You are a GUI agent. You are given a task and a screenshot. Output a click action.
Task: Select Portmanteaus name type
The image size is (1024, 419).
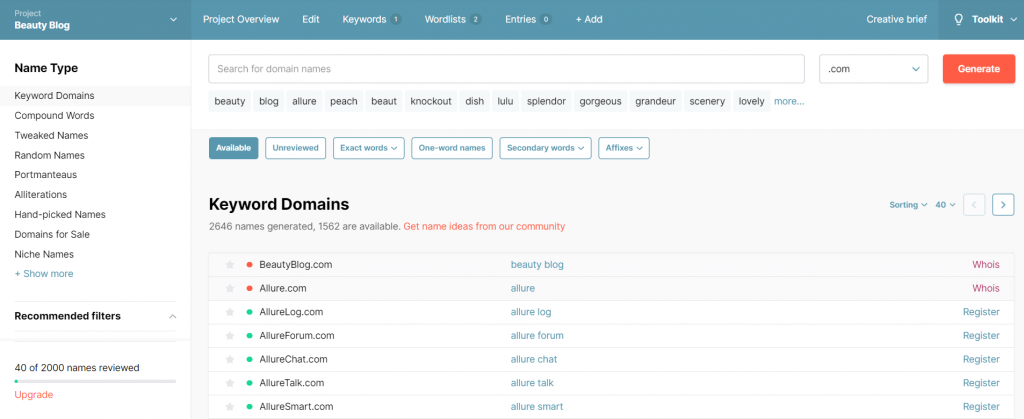pyautogui.click(x=46, y=175)
